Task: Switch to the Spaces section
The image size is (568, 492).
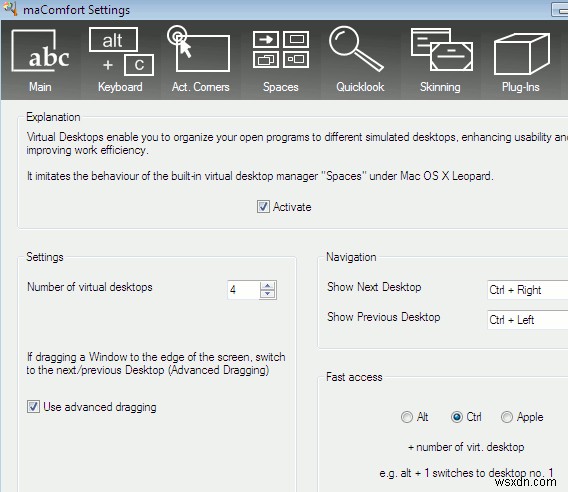Action: pos(281,61)
